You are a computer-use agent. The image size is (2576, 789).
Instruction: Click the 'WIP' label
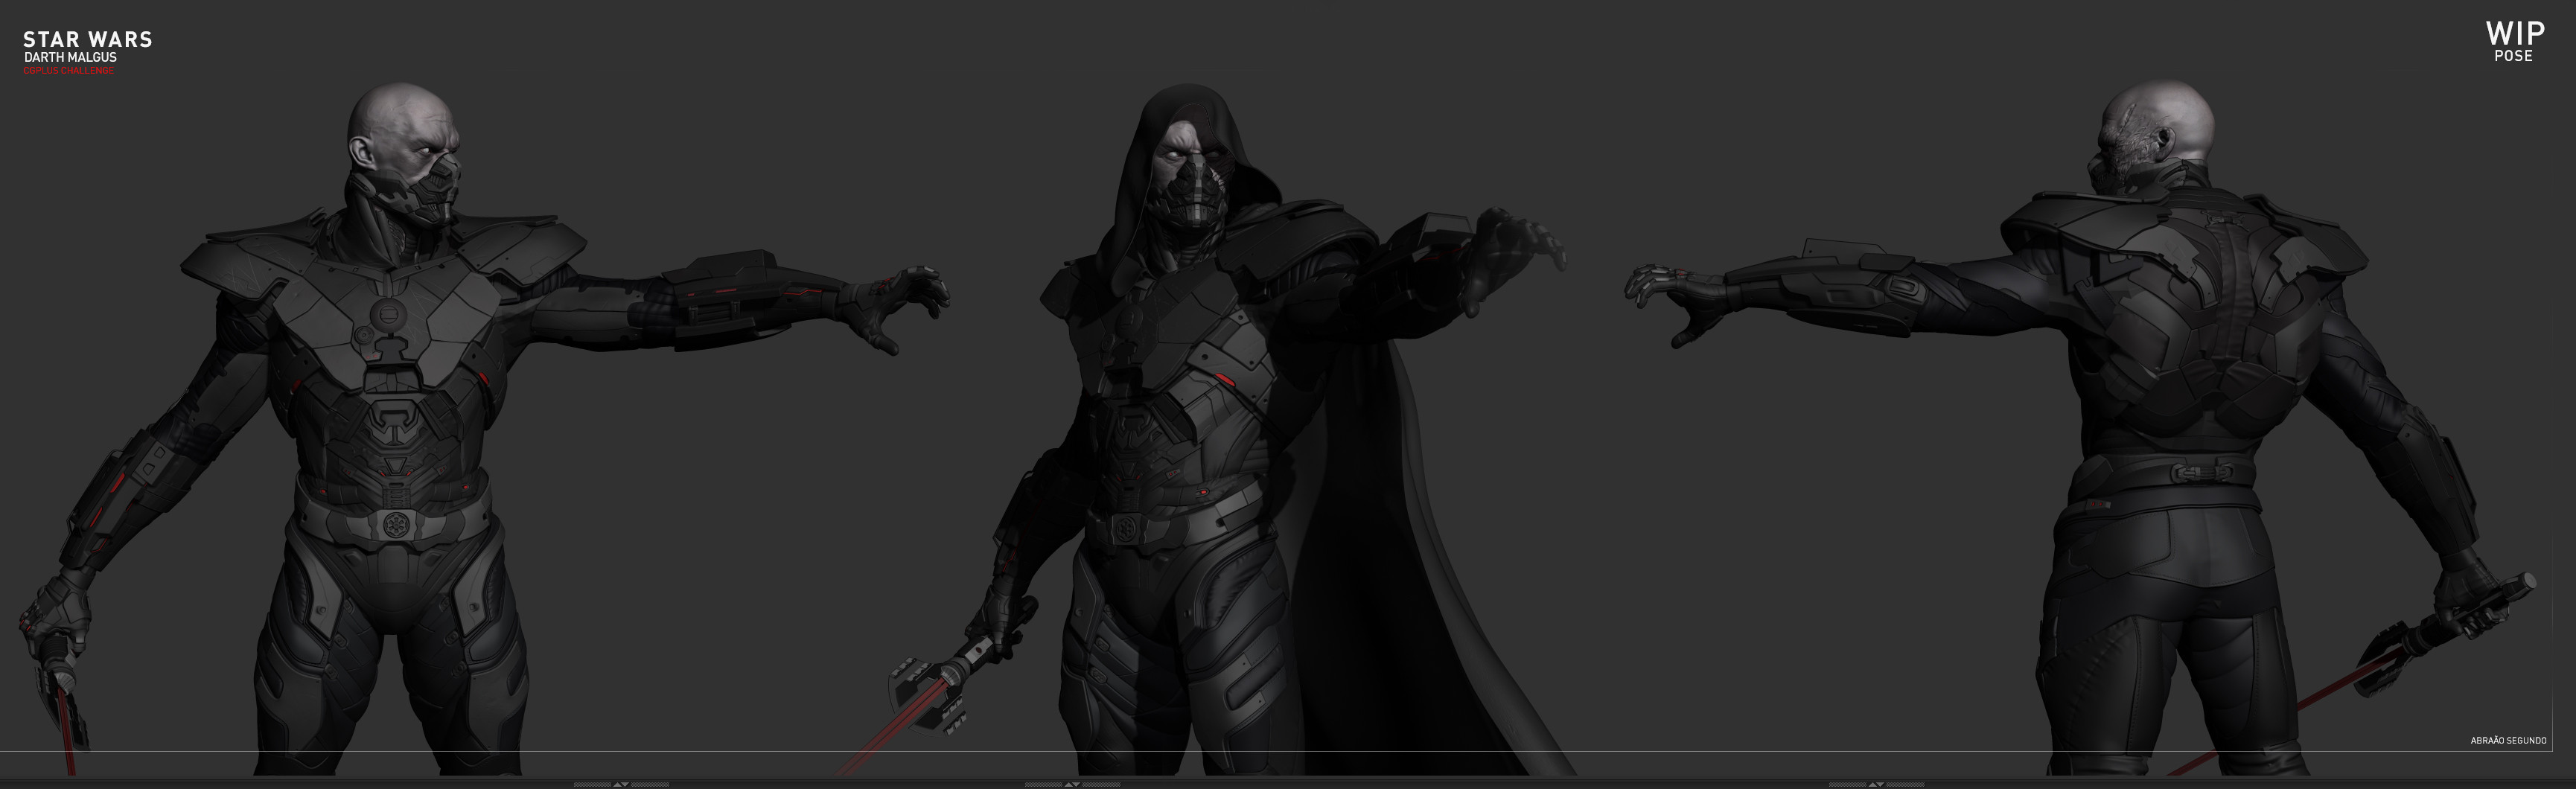tap(2515, 34)
